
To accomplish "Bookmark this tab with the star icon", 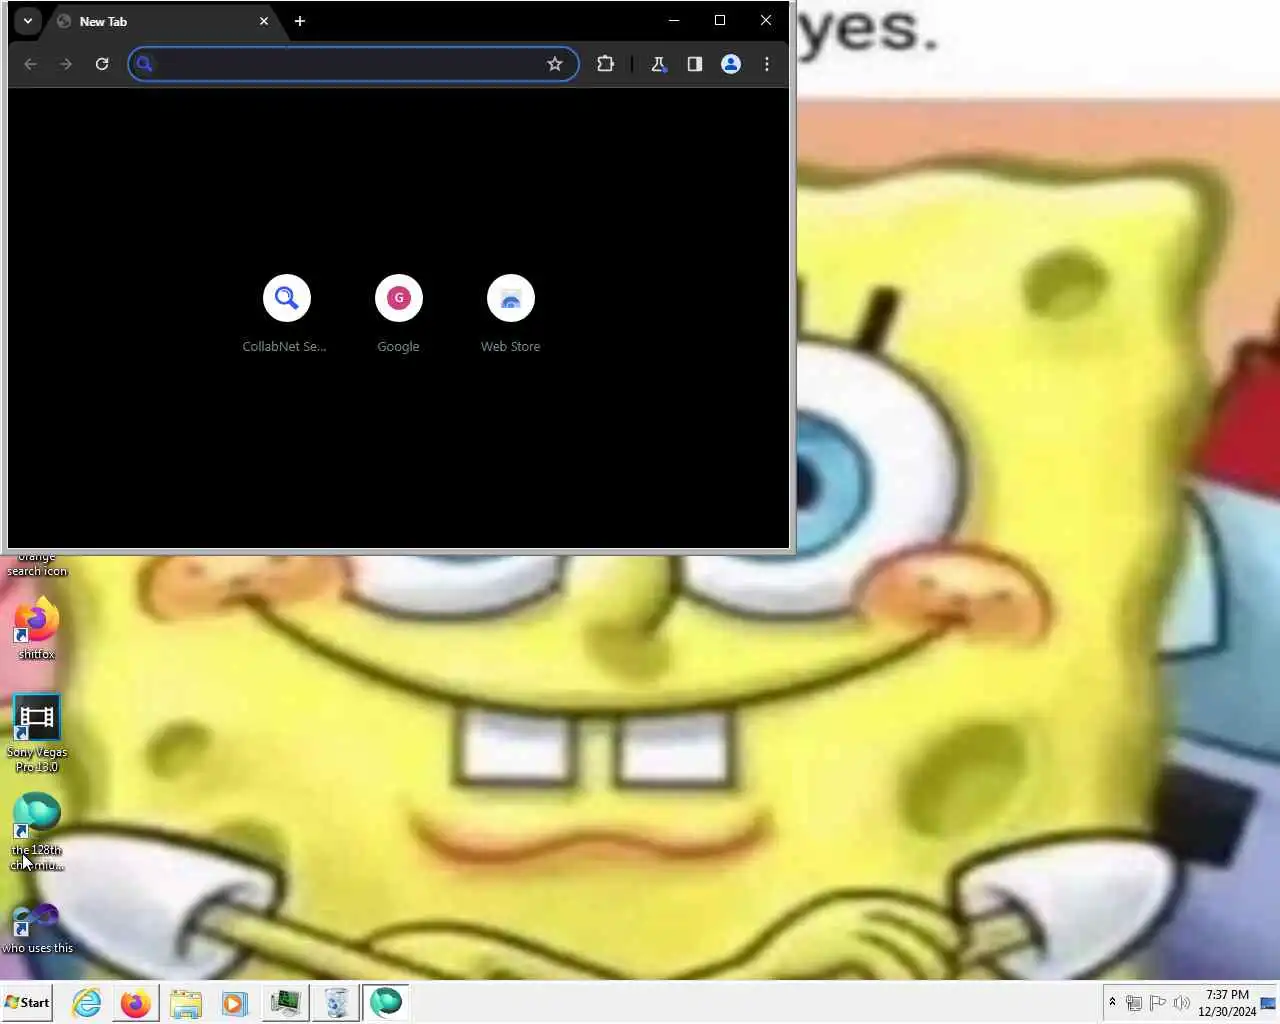I will tap(555, 64).
